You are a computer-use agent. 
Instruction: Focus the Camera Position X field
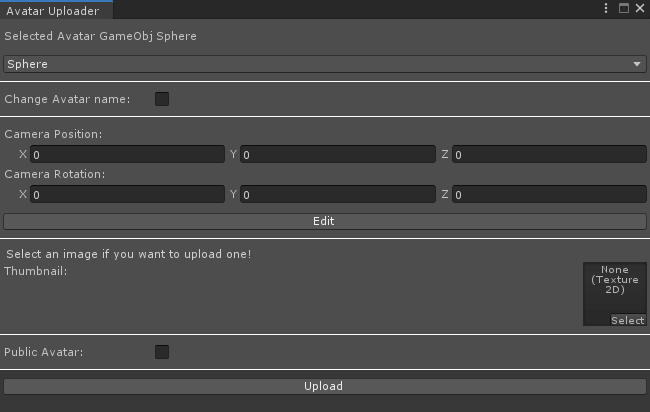coord(127,154)
